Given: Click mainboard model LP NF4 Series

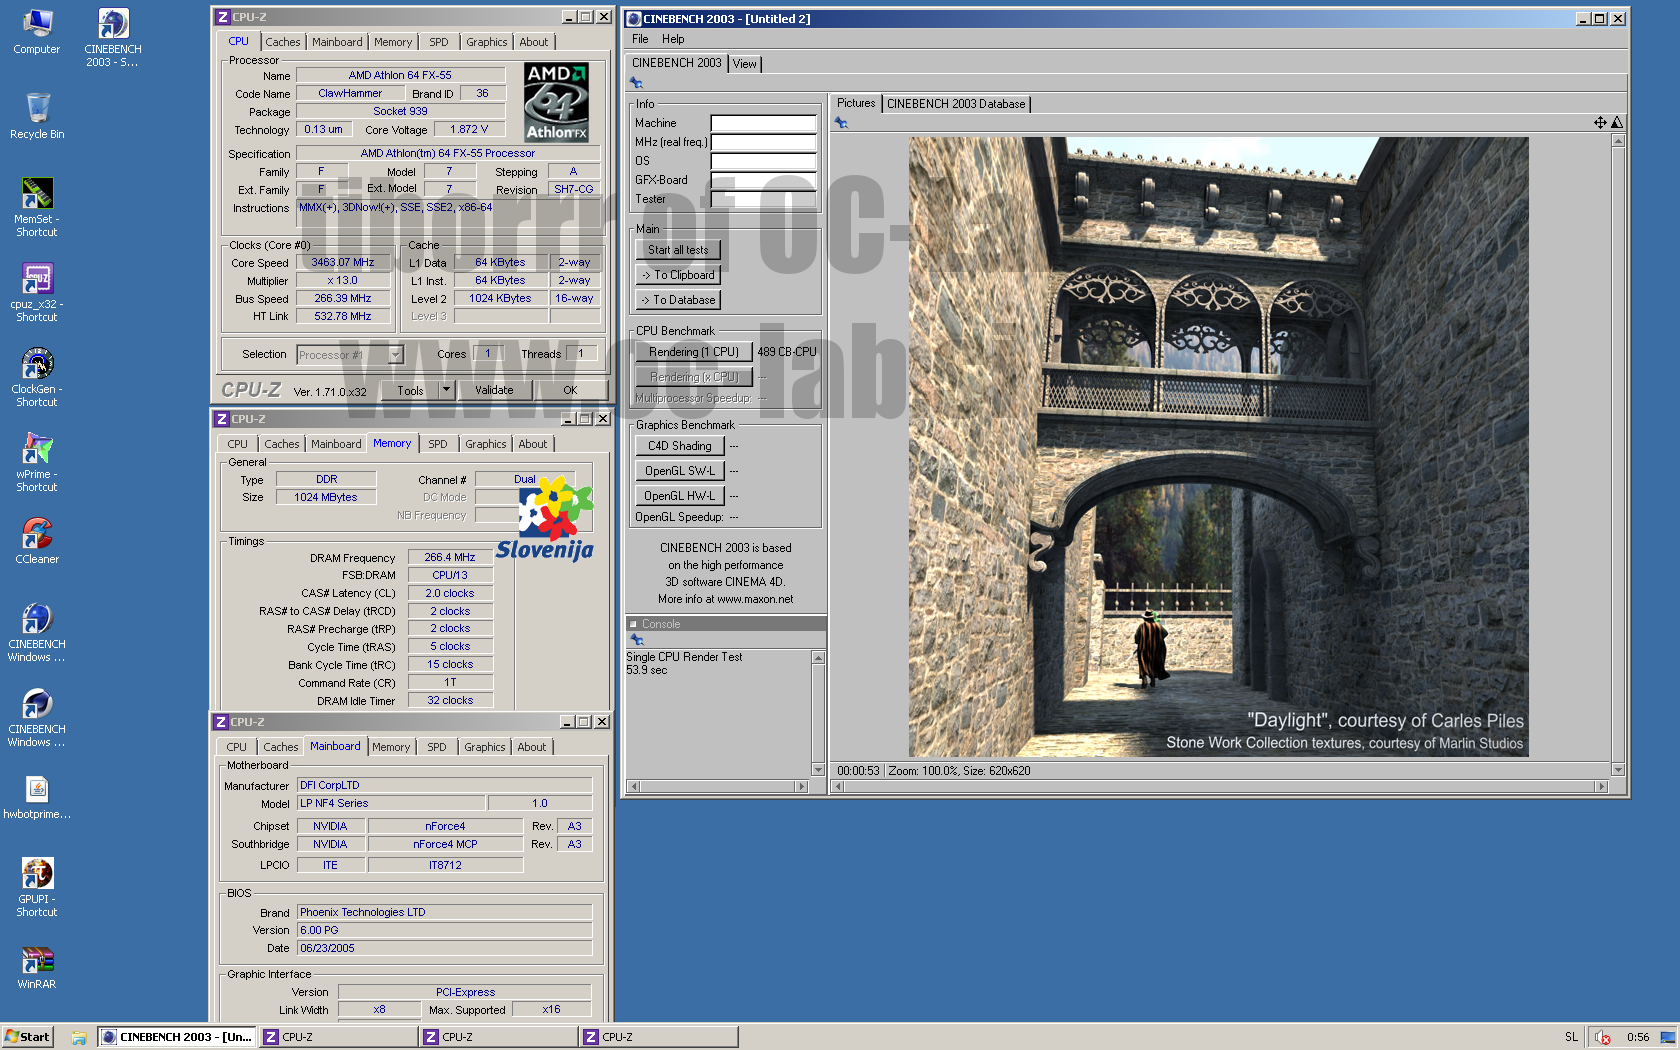Looking at the screenshot, I should coord(391,804).
